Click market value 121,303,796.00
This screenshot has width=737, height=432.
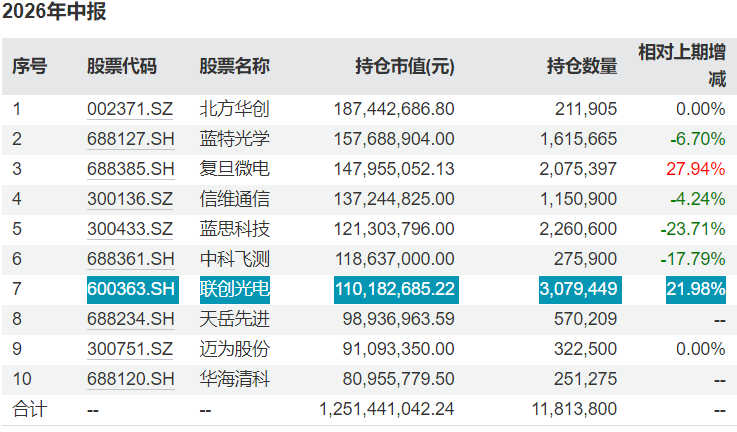pyautogui.click(x=394, y=229)
